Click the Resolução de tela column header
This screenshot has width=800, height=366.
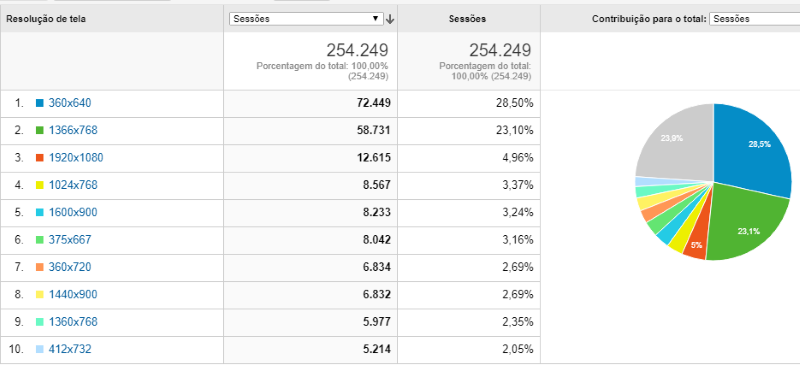[46, 19]
